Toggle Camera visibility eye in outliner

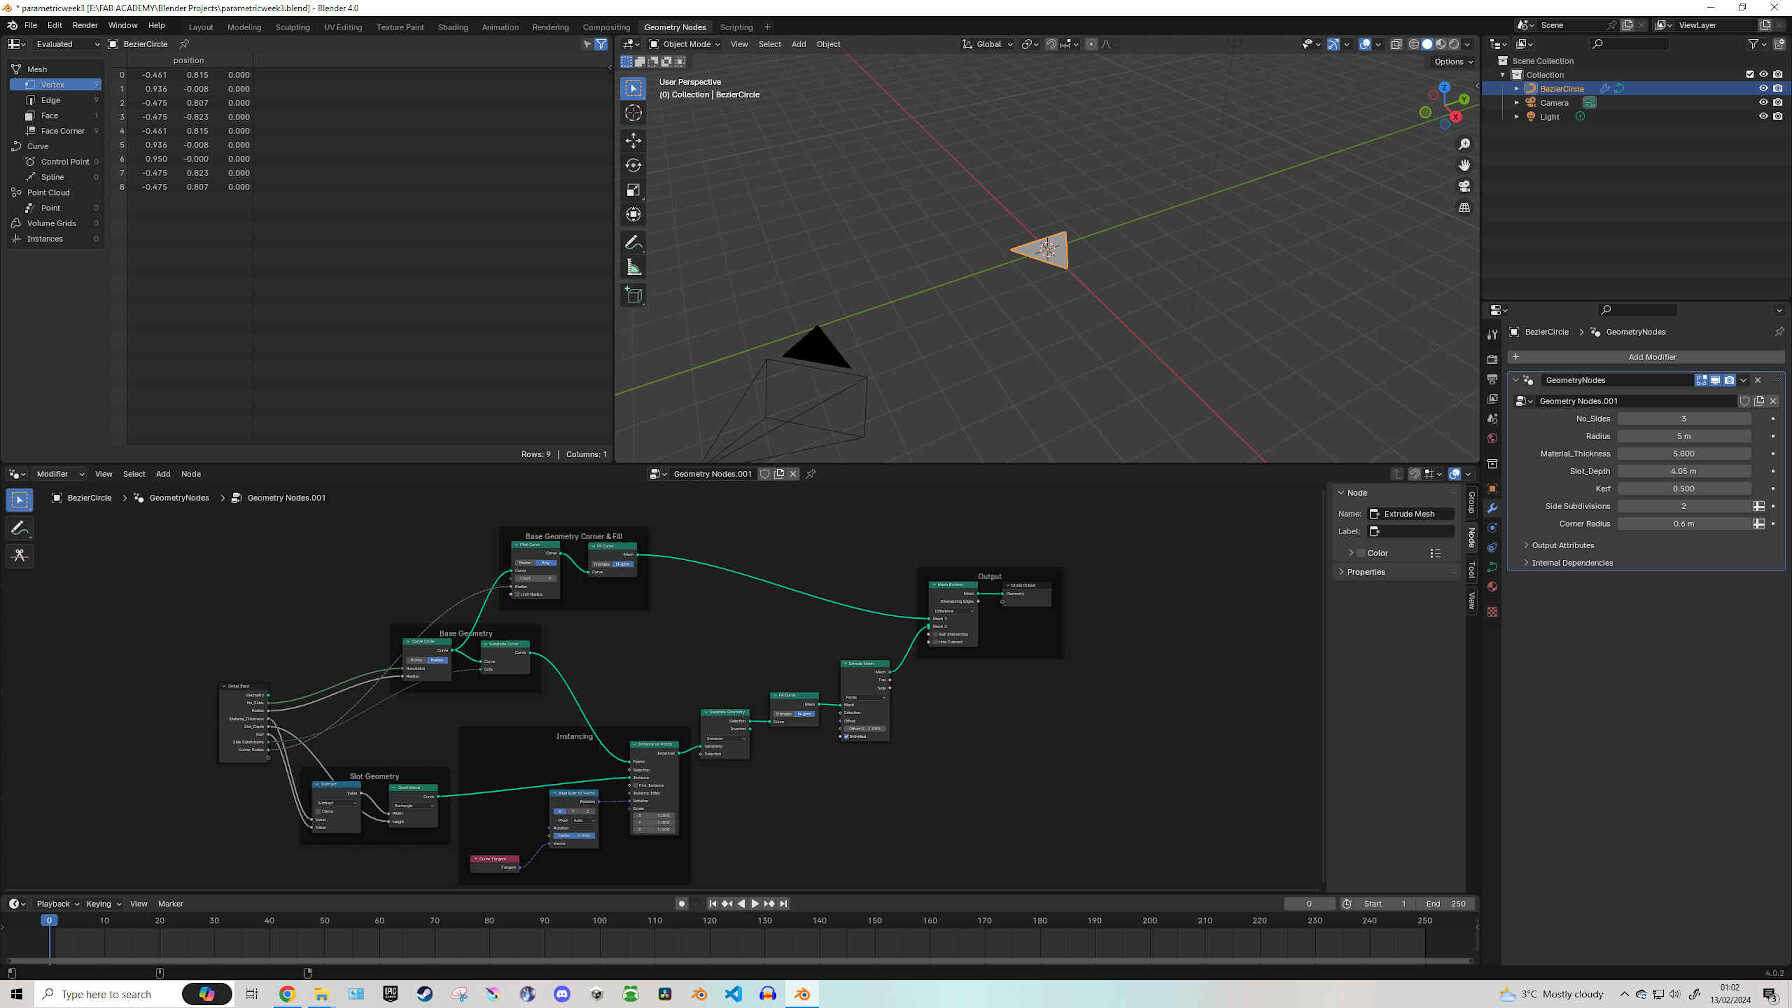(1763, 102)
